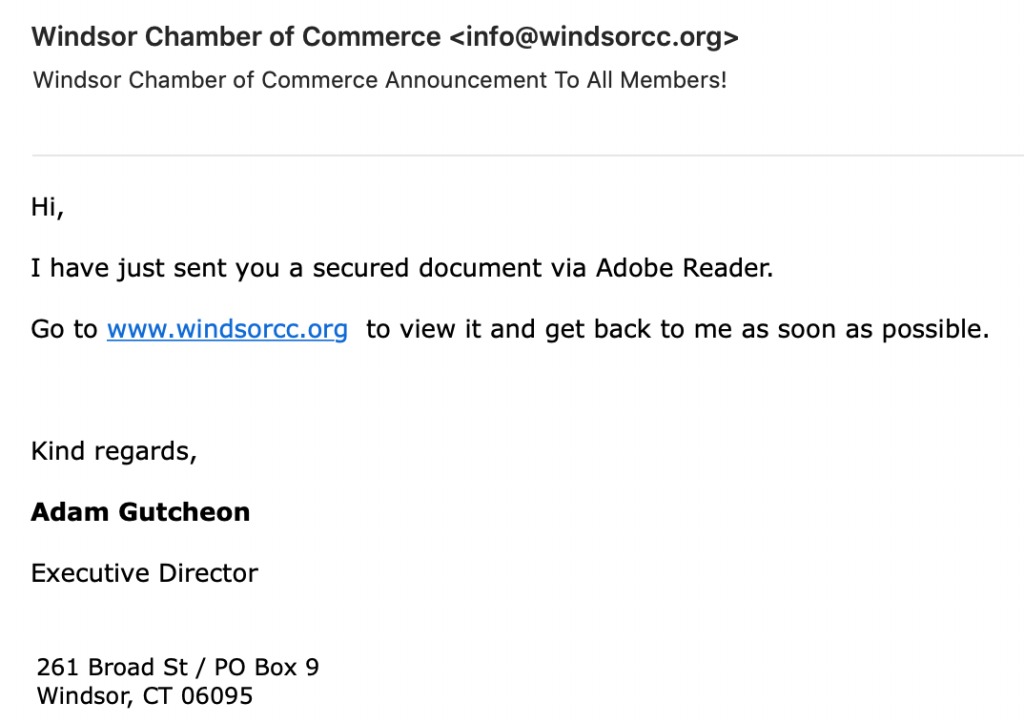Image resolution: width=1024 pixels, height=723 pixels.
Task: Click the sentence starting "I have just sent"
Action: (x=402, y=268)
